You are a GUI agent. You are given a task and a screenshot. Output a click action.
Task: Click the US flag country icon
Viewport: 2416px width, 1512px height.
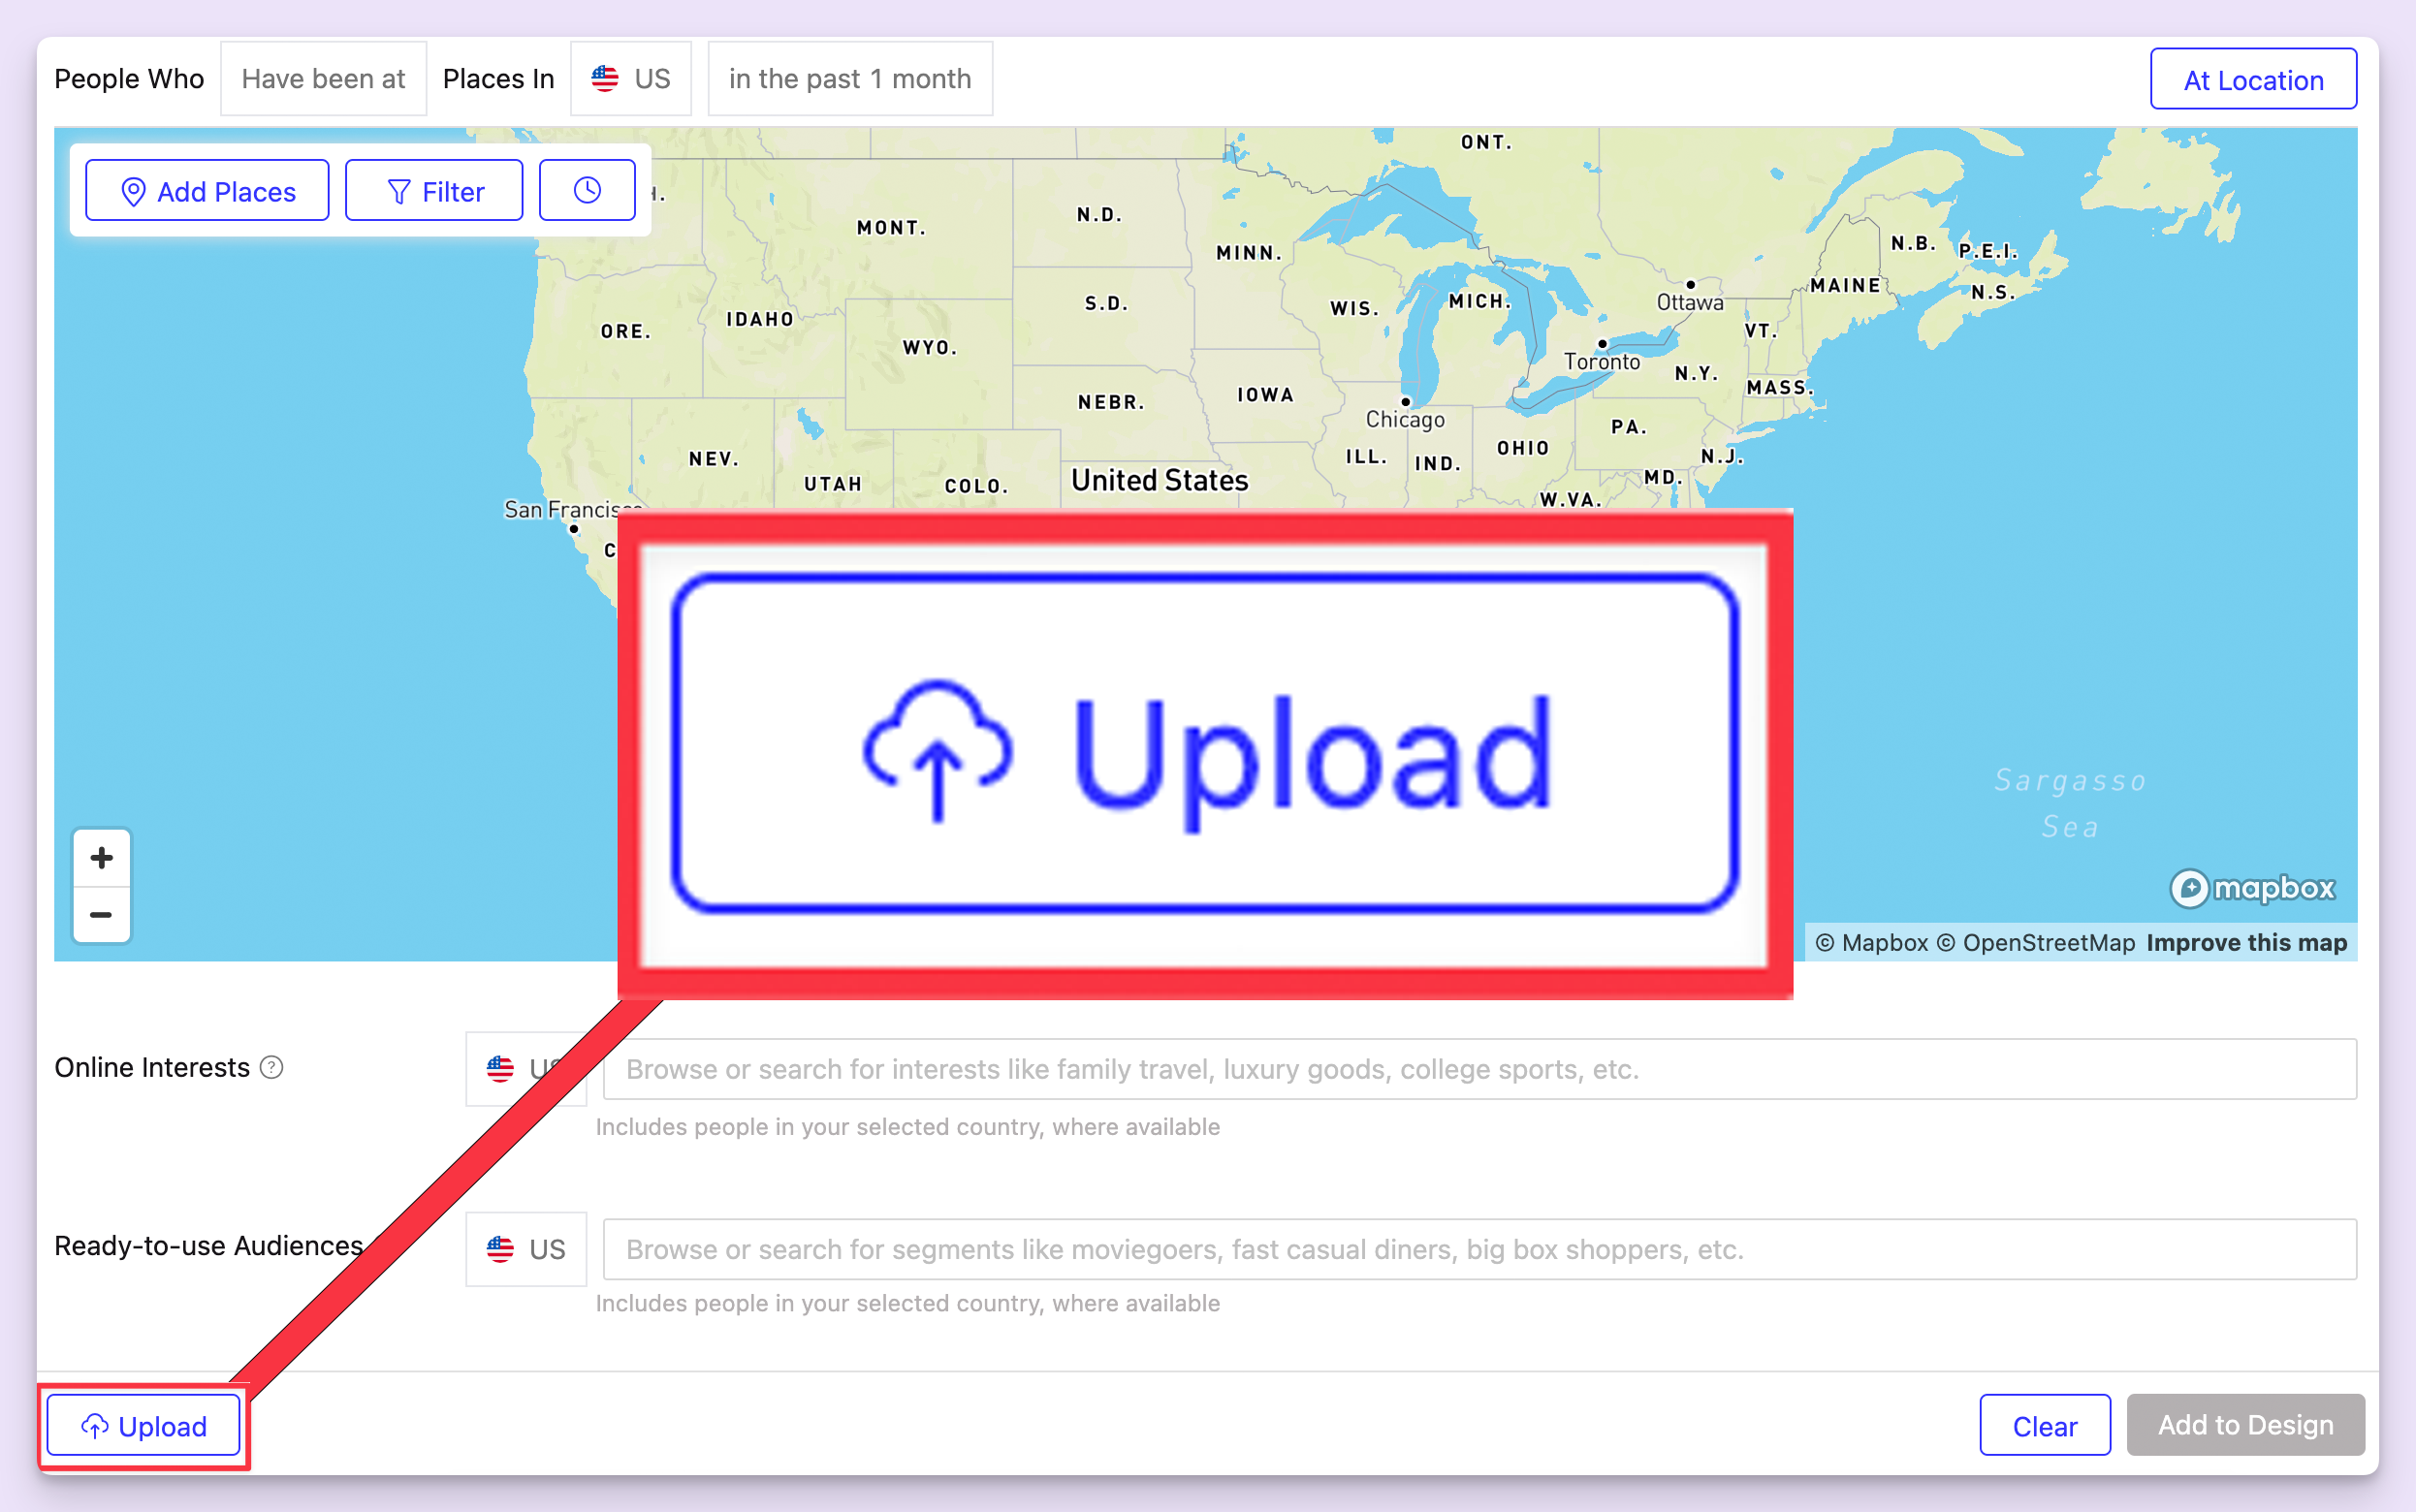tap(604, 79)
